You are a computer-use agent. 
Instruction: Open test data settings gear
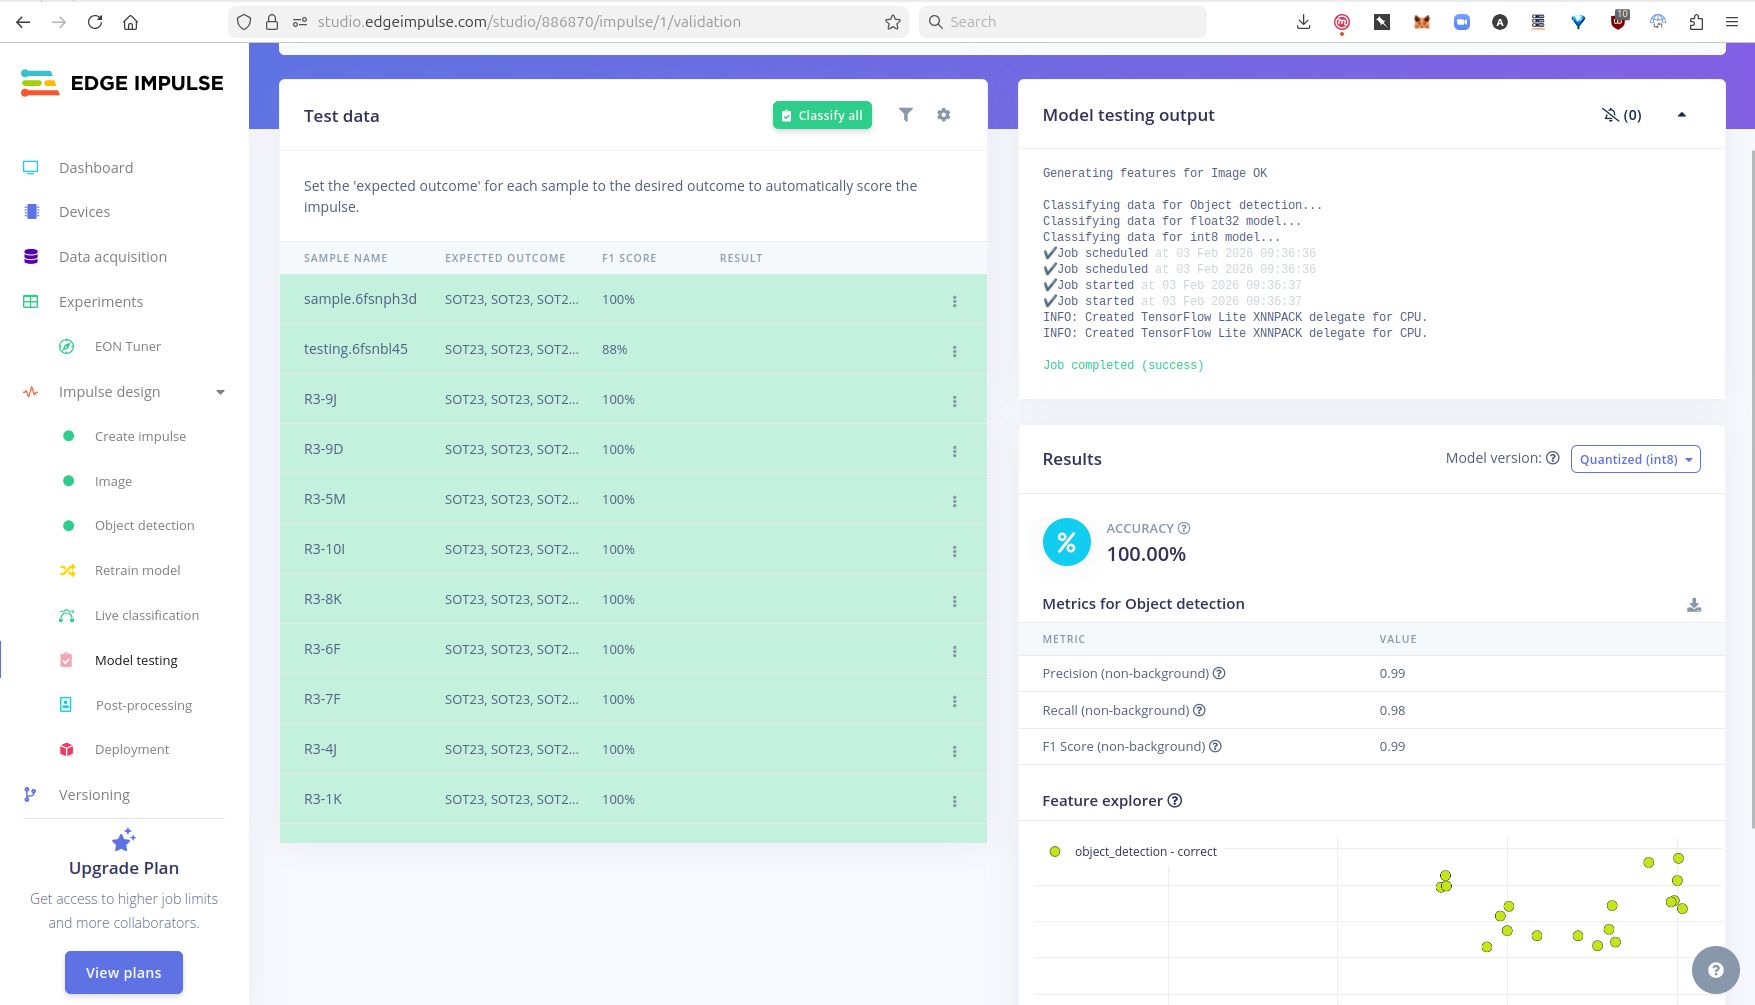(944, 115)
